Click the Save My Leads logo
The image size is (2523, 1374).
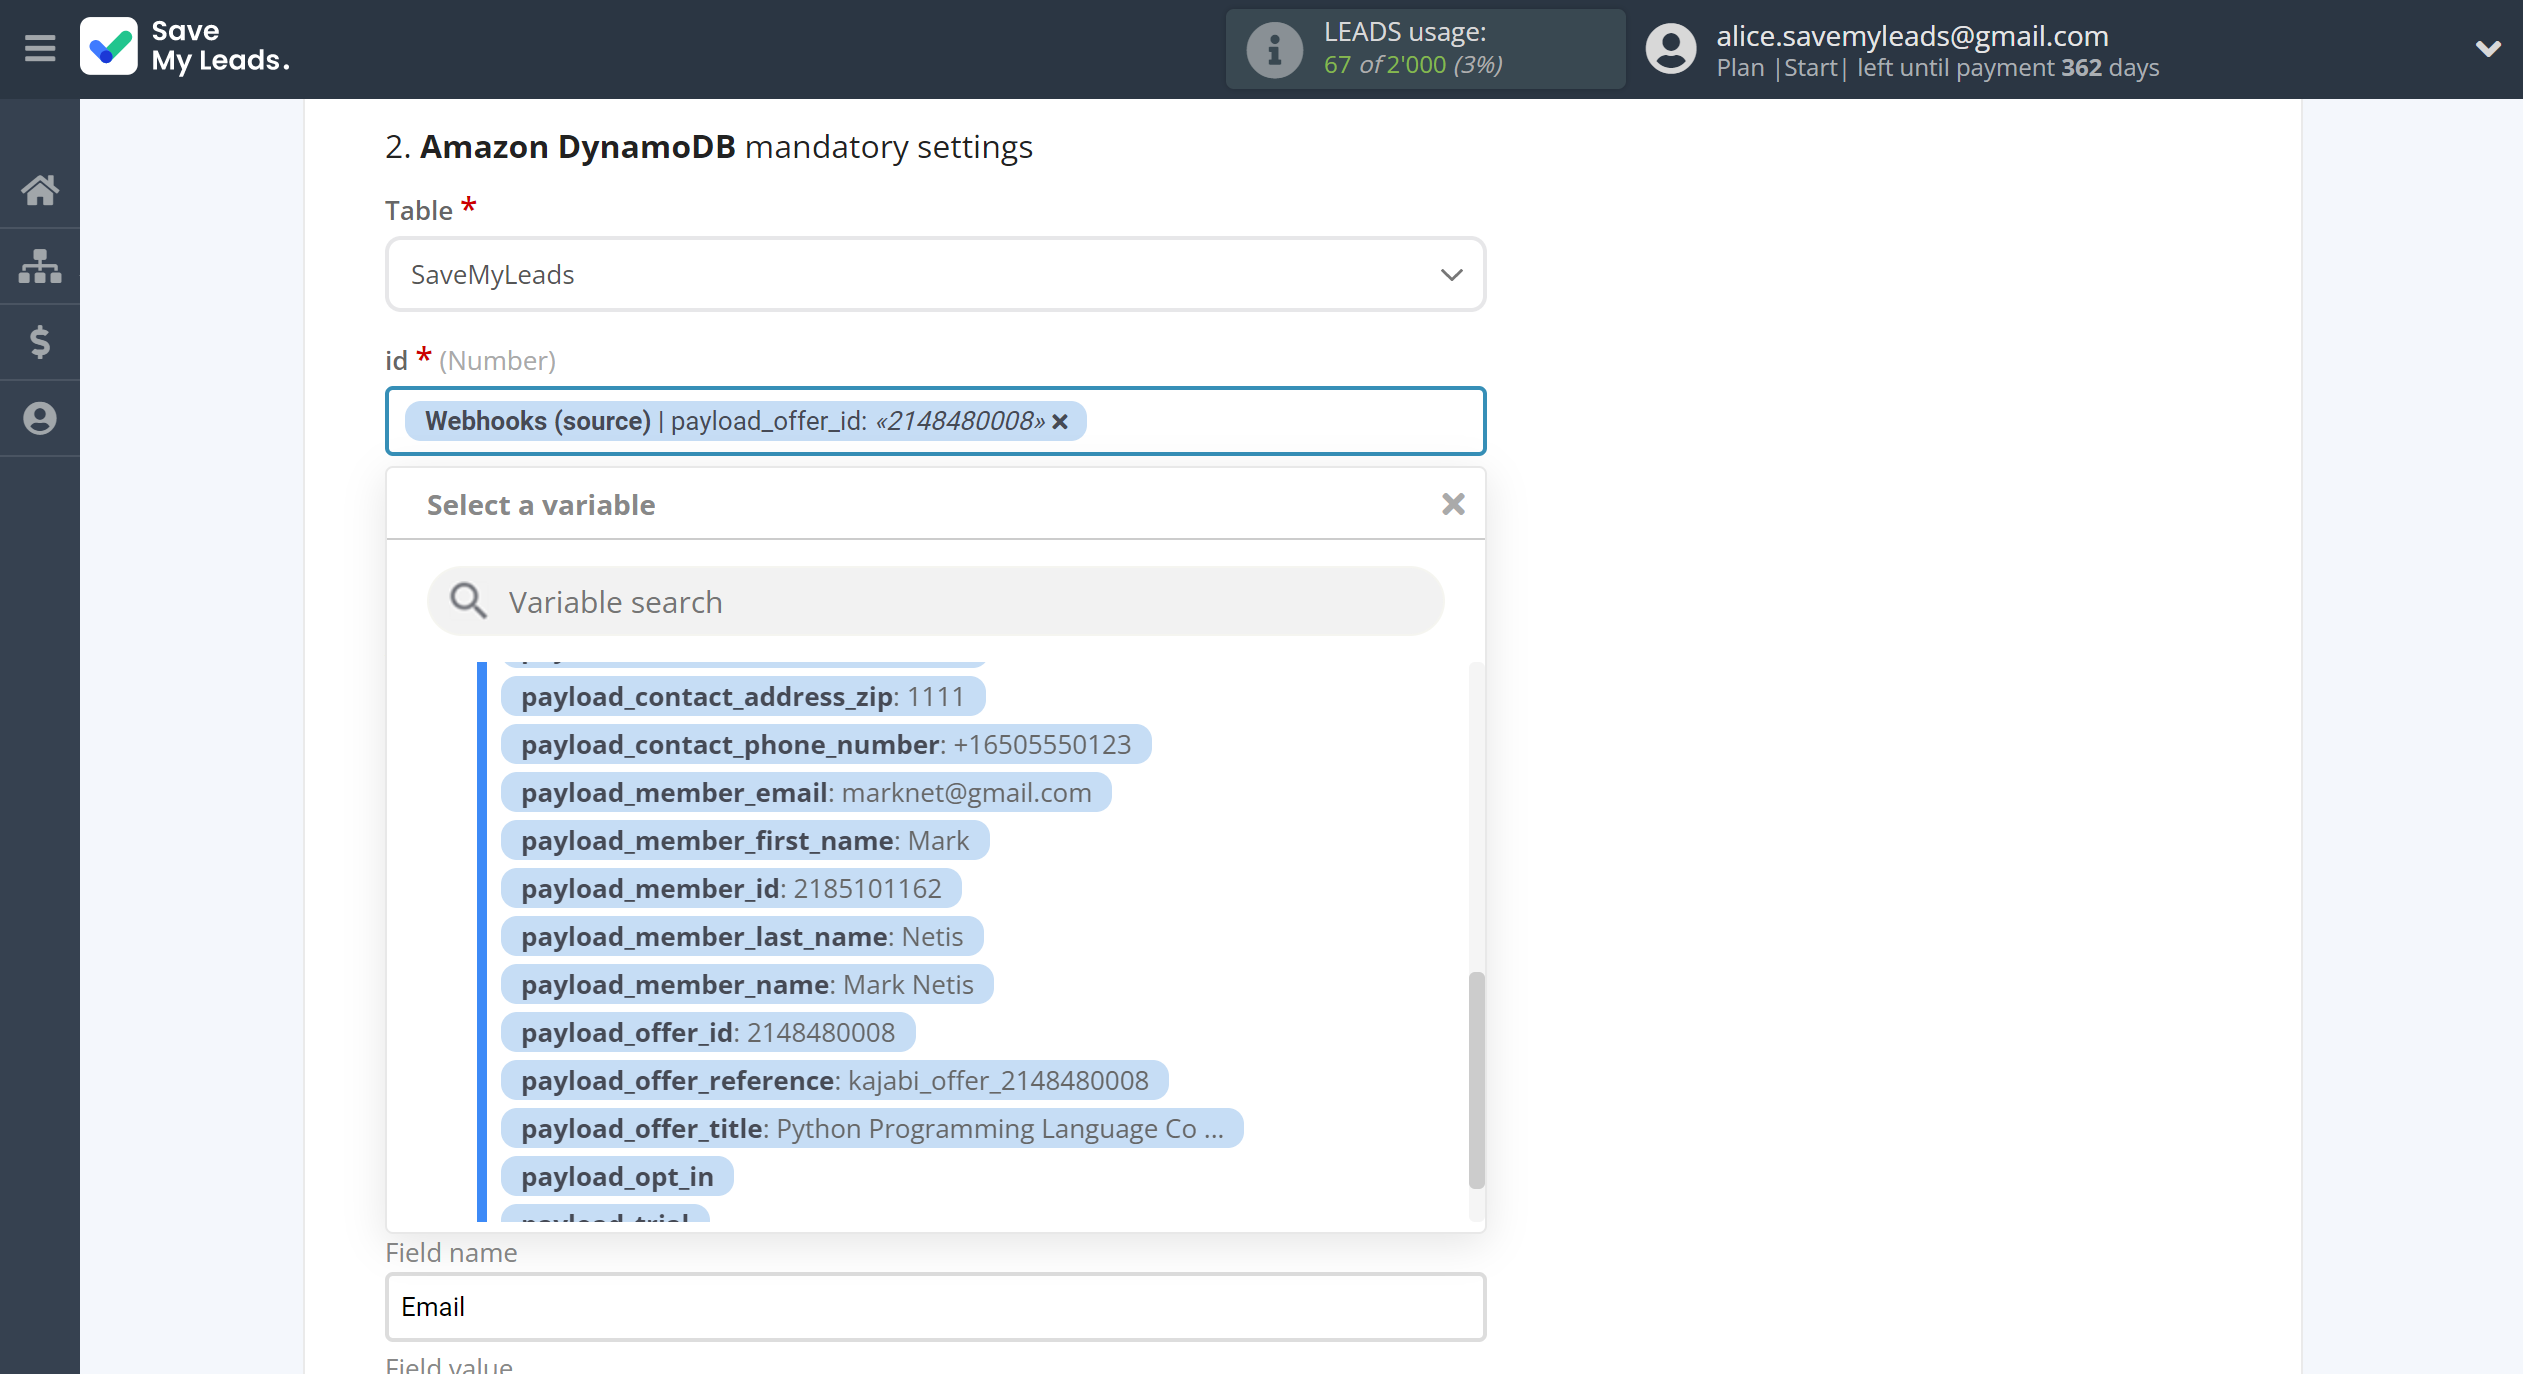[185, 47]
